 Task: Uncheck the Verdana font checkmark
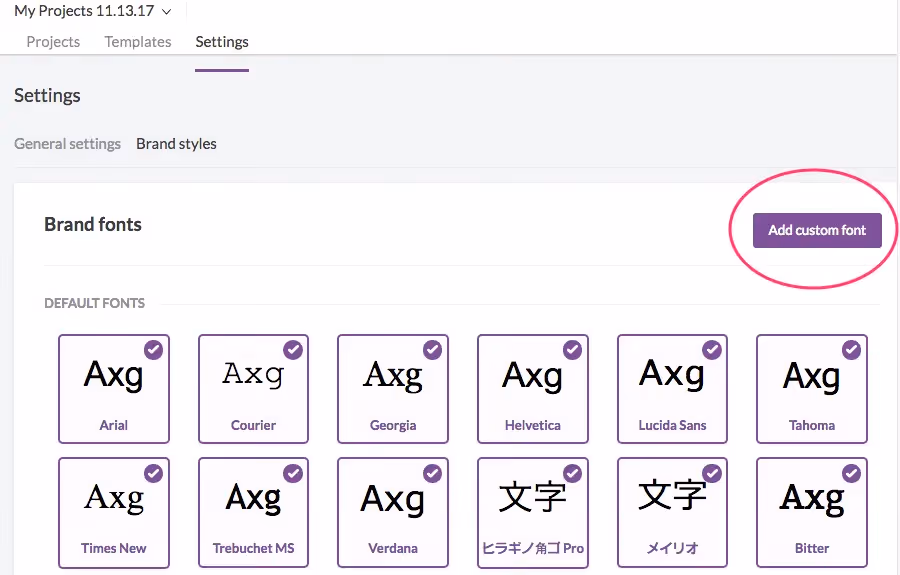click(x=432, y=473)
